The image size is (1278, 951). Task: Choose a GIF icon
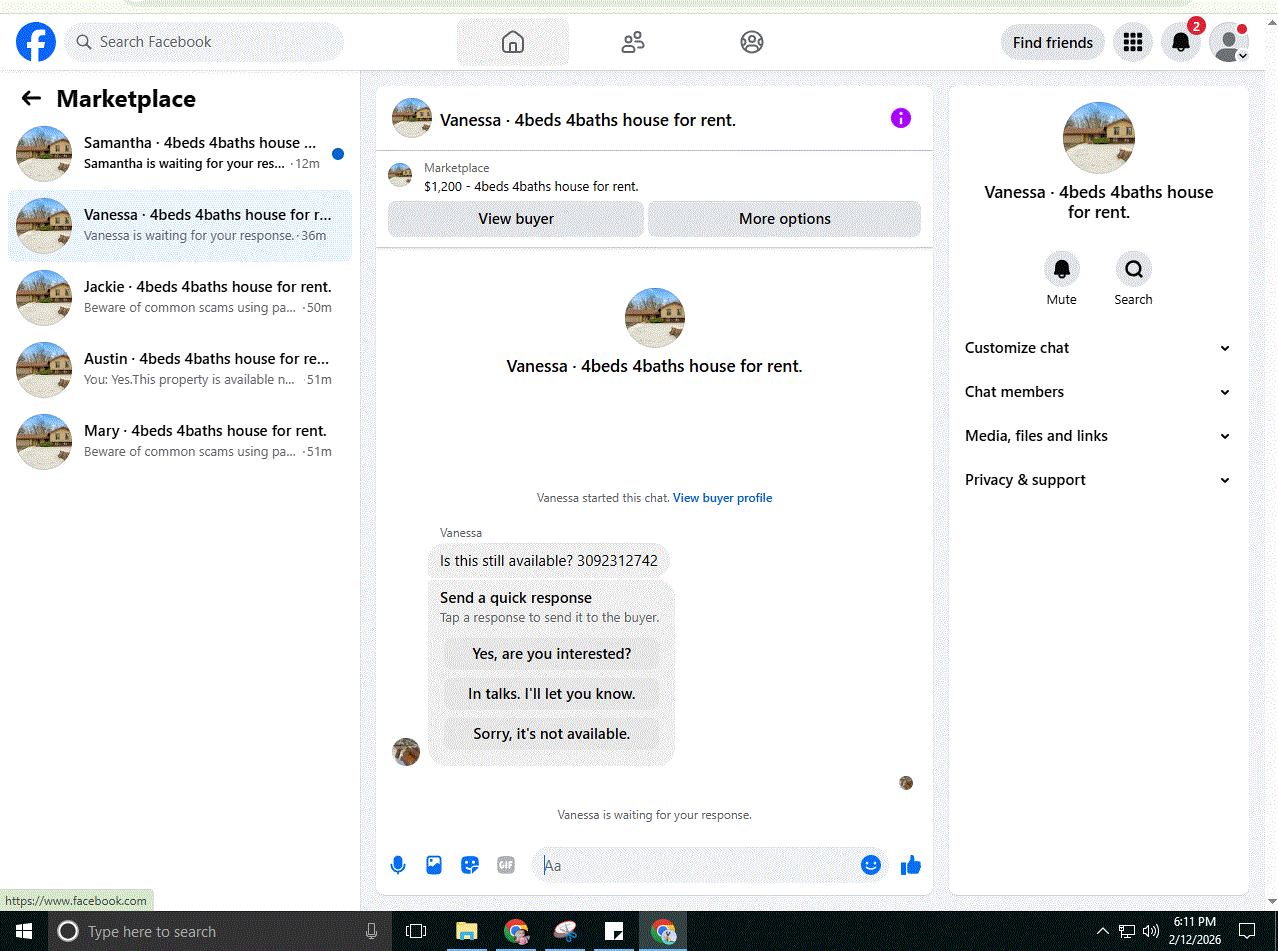[506, 865]
